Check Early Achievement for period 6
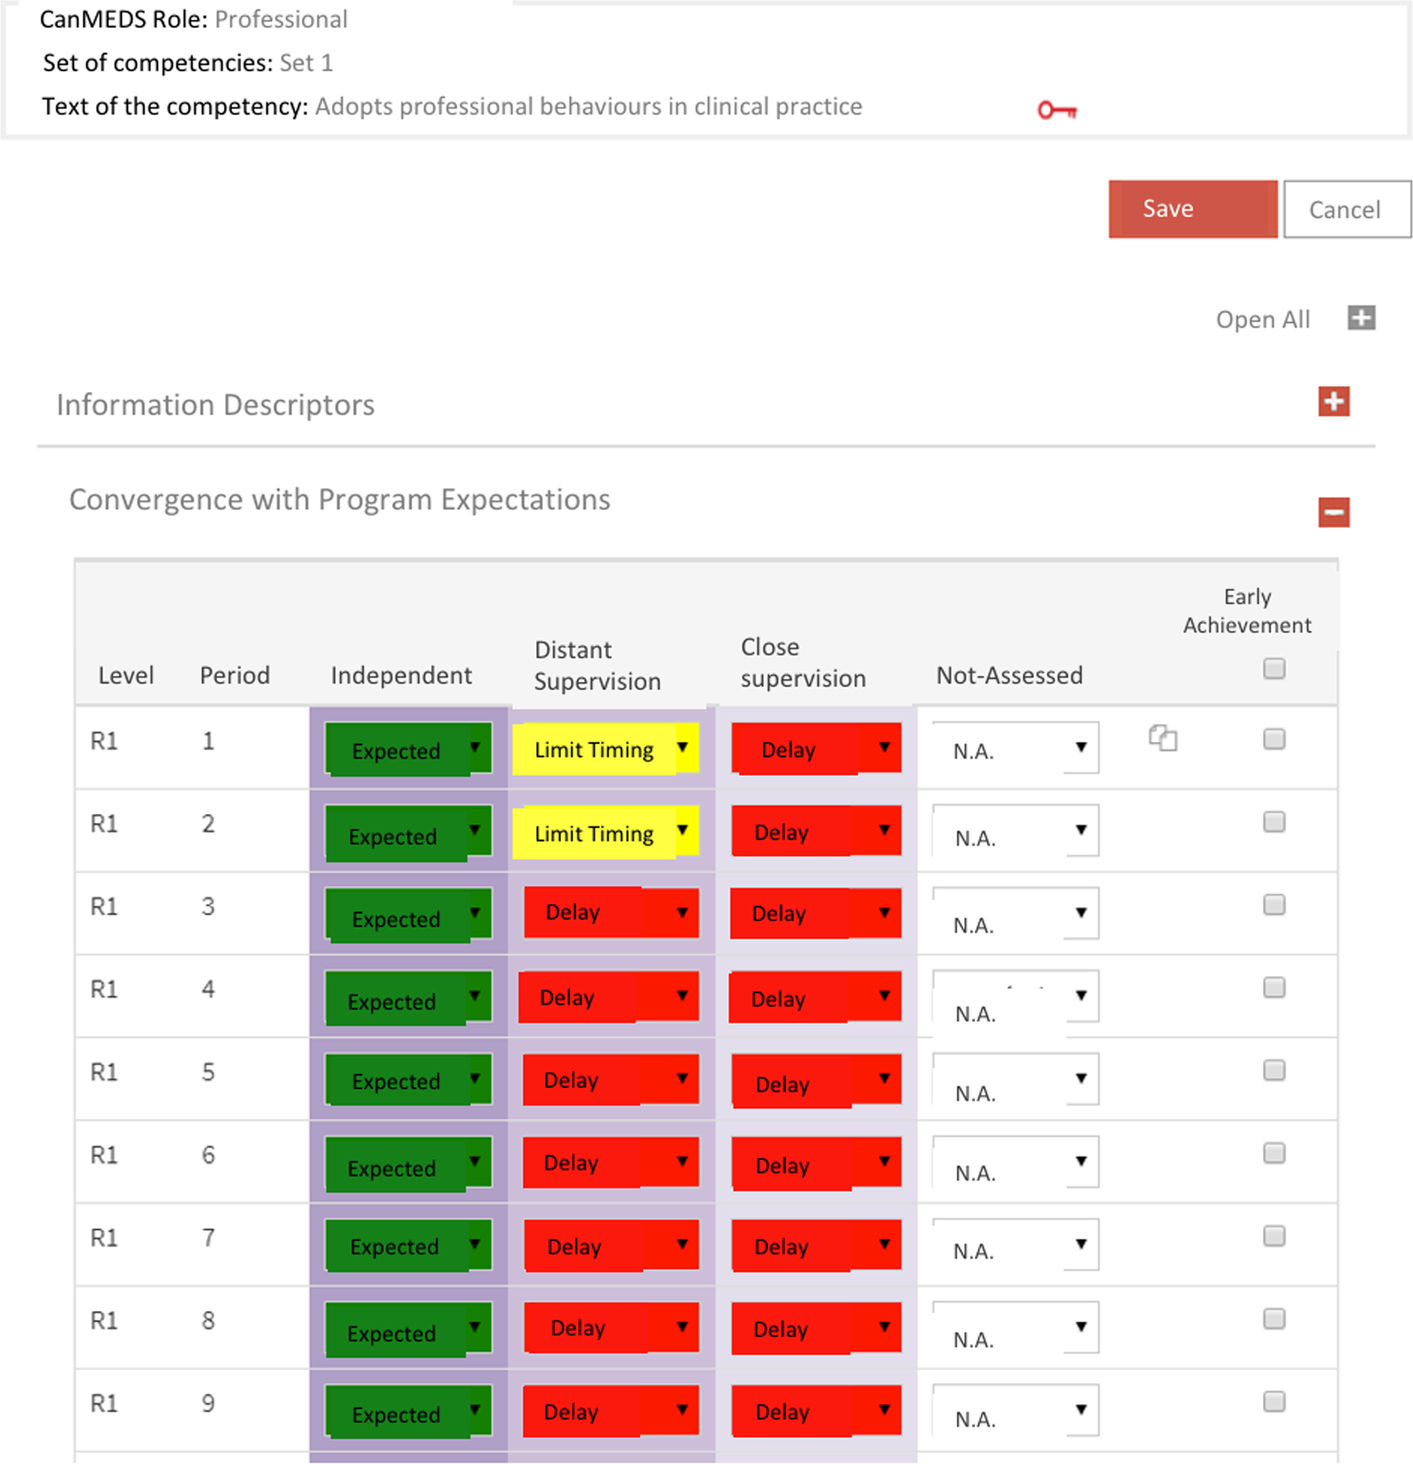 pyautogui.click(x=1274, y=1154)
